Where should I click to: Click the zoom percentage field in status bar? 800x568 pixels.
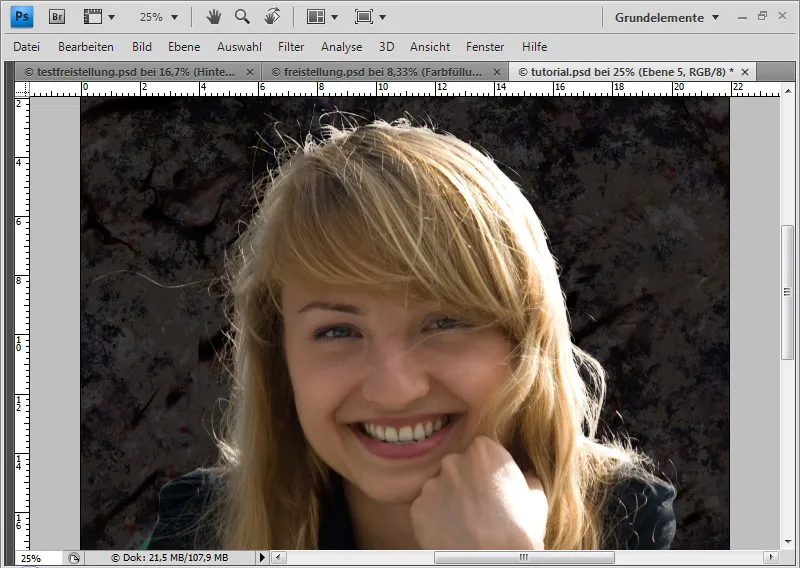[x=32, y=558]
